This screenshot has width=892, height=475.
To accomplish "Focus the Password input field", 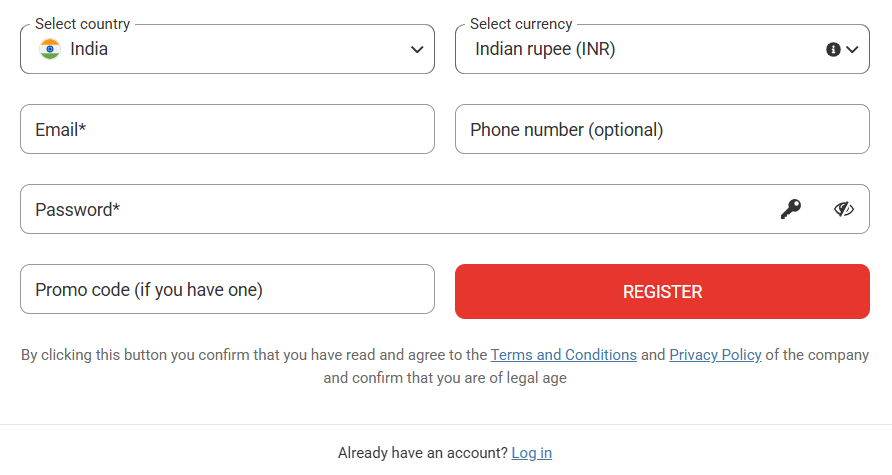I will (x=445, y=209).
